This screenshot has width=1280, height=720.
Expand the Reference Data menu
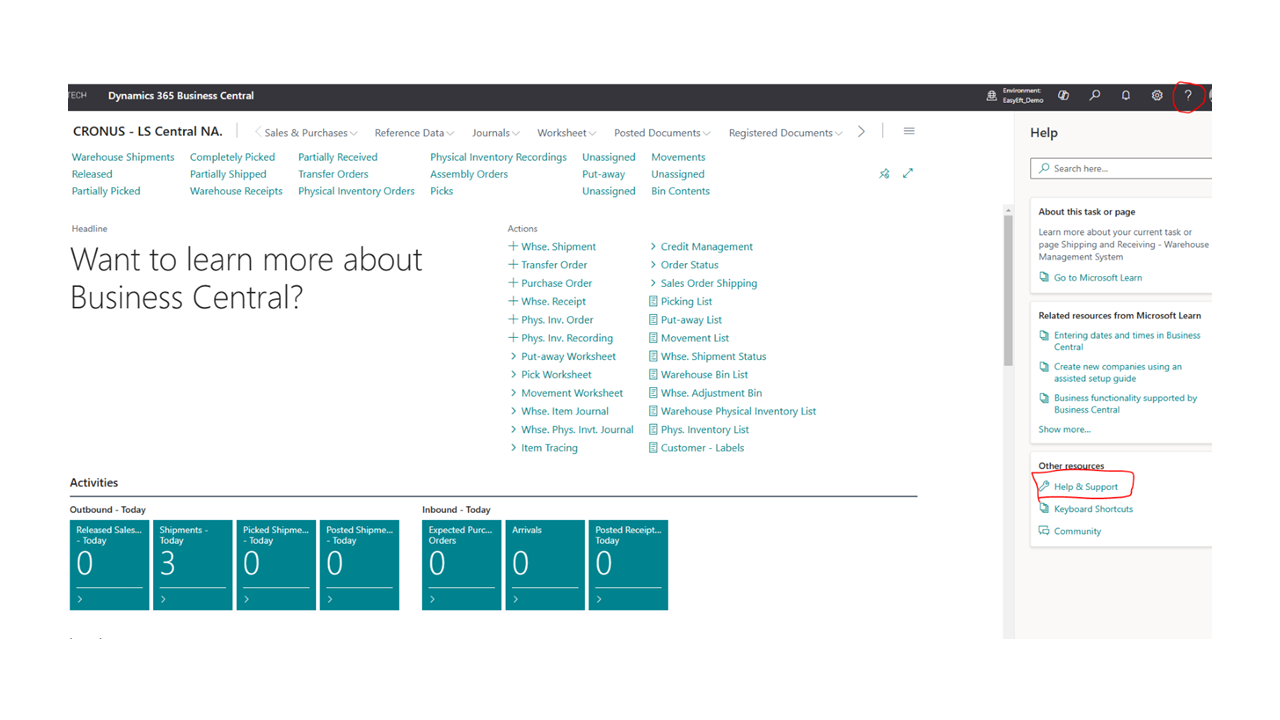pyautogui.click(x=414, y=133)
